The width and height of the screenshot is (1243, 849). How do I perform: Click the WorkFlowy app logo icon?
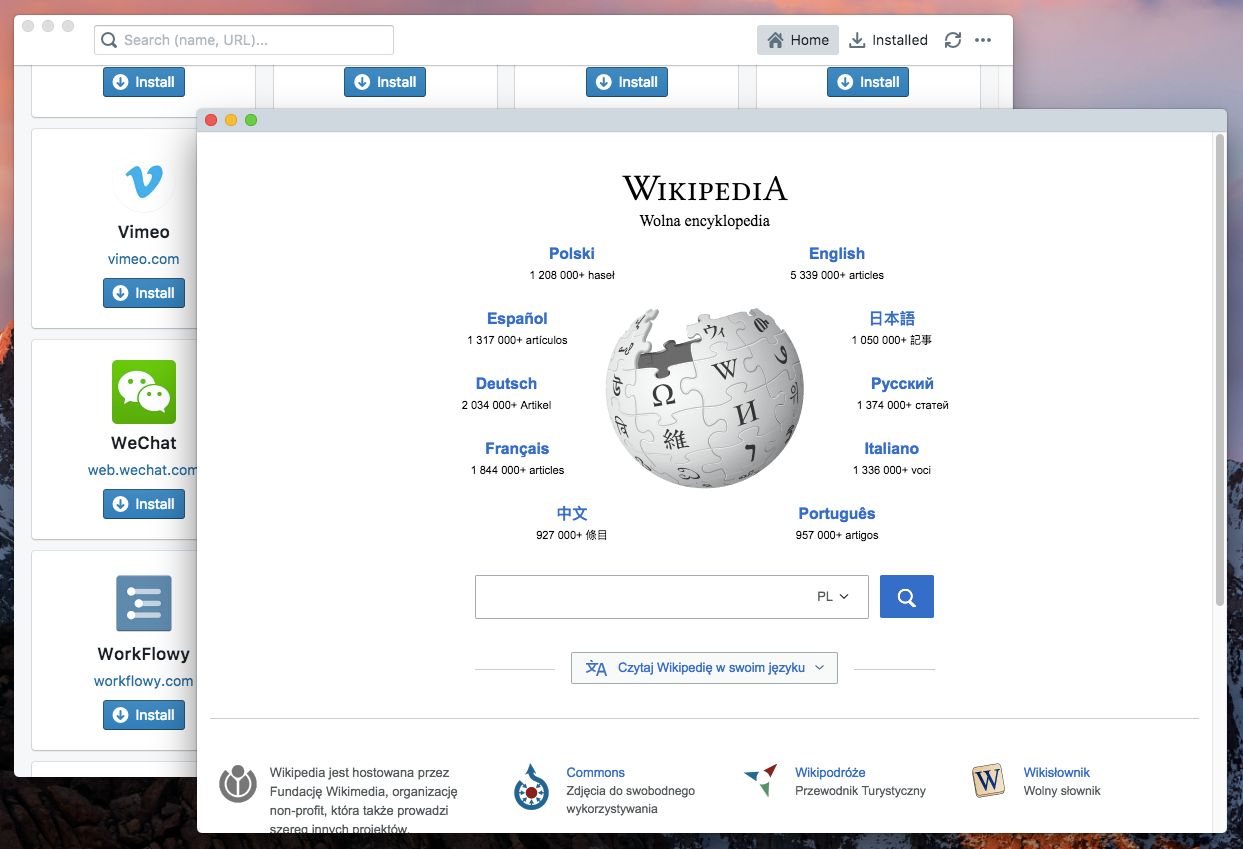[x=144, y=603]
